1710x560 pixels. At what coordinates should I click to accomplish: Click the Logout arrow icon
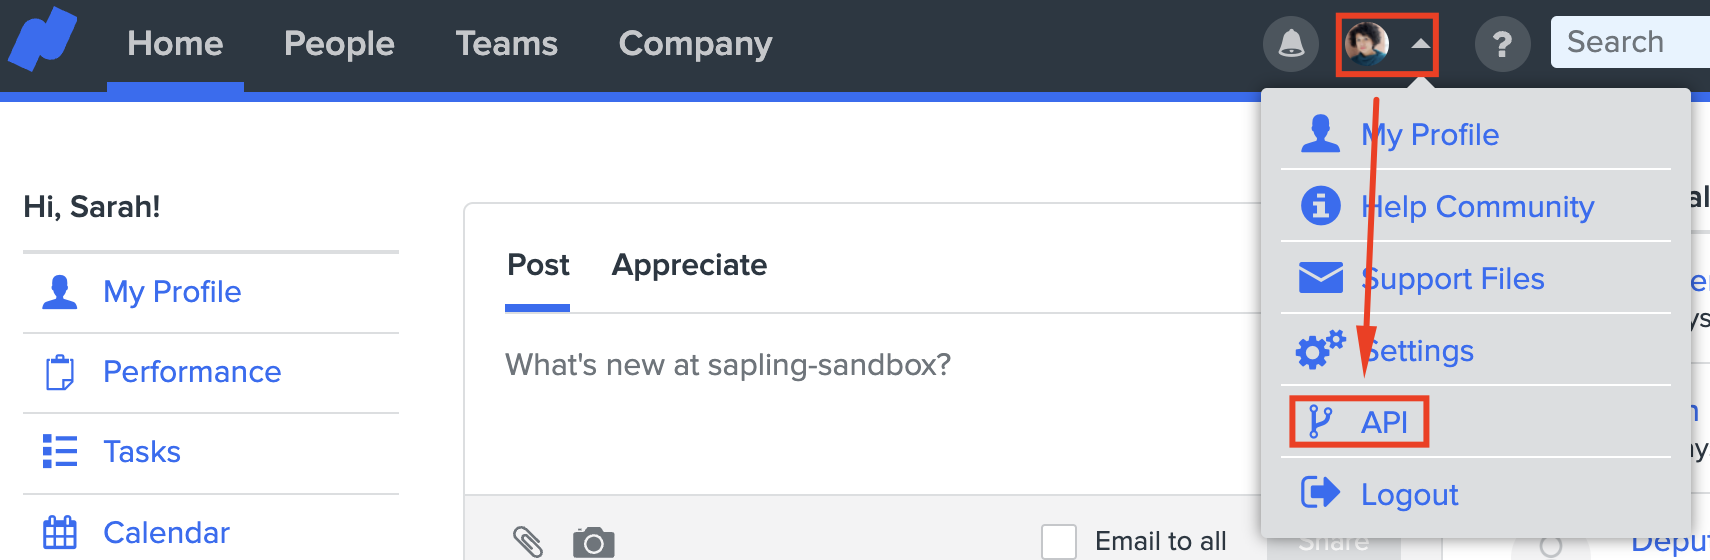click(1320, 493)
